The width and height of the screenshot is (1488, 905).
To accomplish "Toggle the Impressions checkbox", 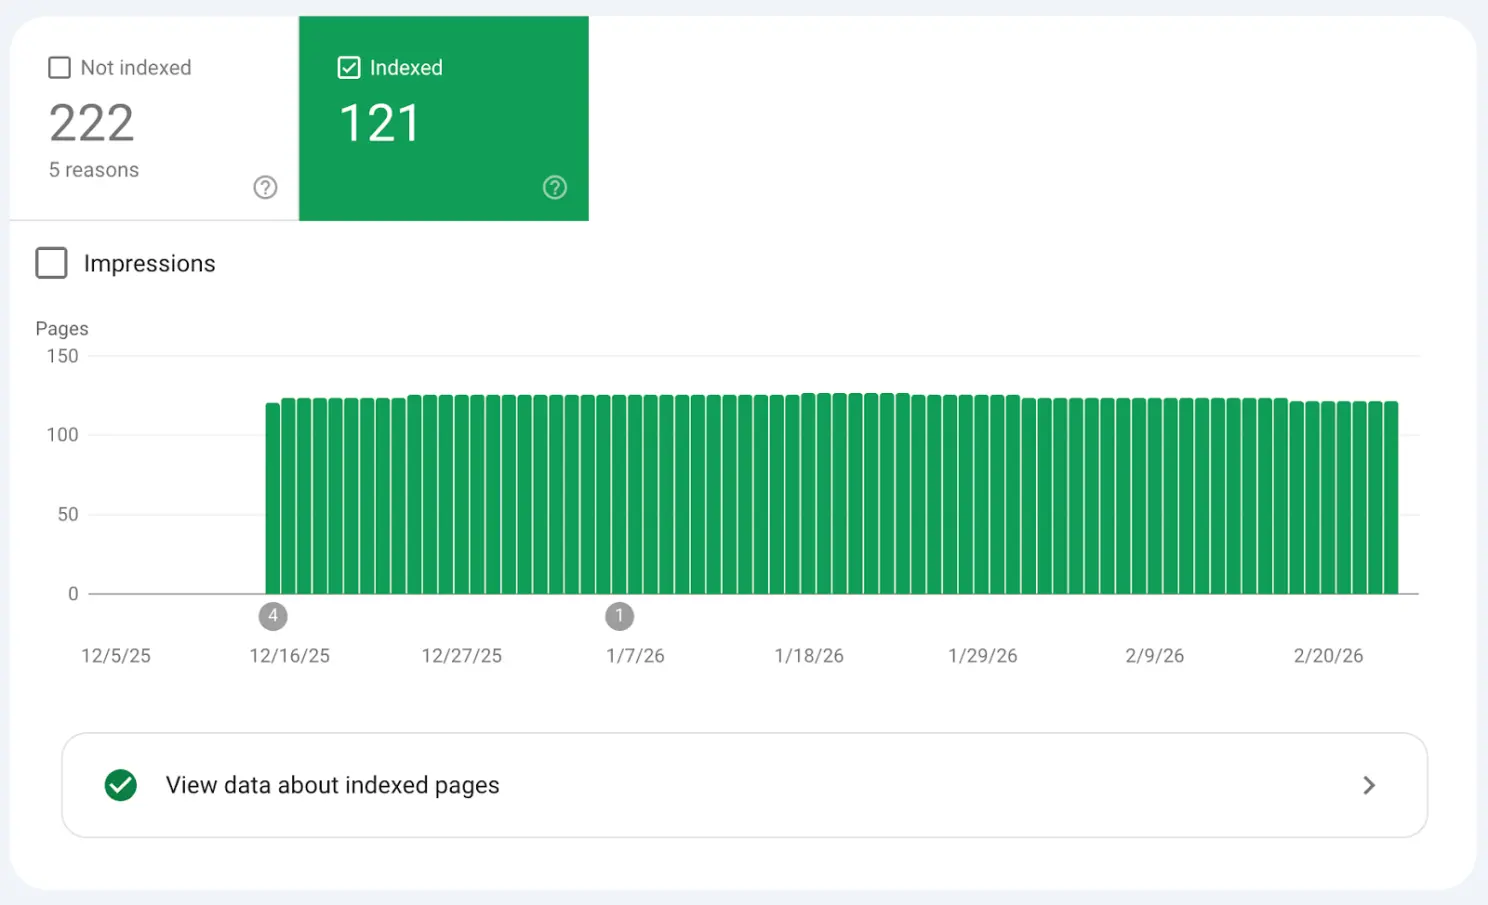I will point(51,263).
